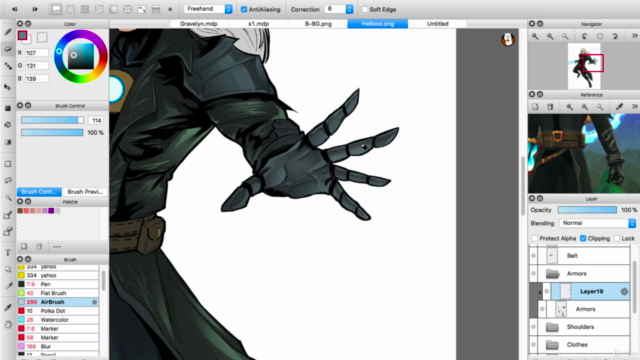
Task: Select the rectangular Select tool
Action: click(x=8, y=164)
